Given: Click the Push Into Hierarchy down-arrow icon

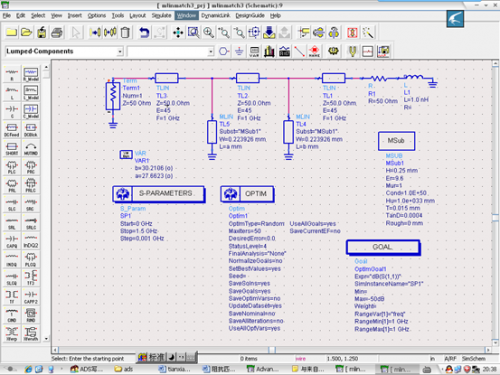Looking at the screenshot, I should [x=269, y=32].
